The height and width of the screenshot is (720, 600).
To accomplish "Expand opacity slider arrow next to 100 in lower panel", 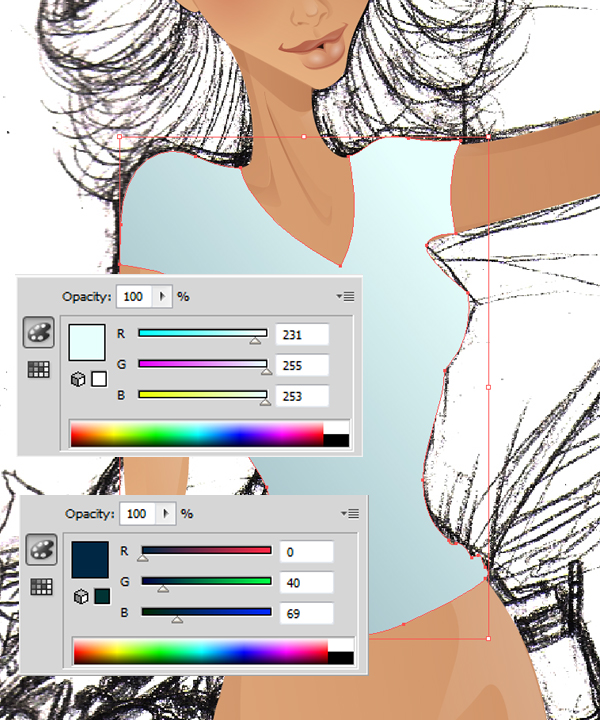I will [166, 514].
